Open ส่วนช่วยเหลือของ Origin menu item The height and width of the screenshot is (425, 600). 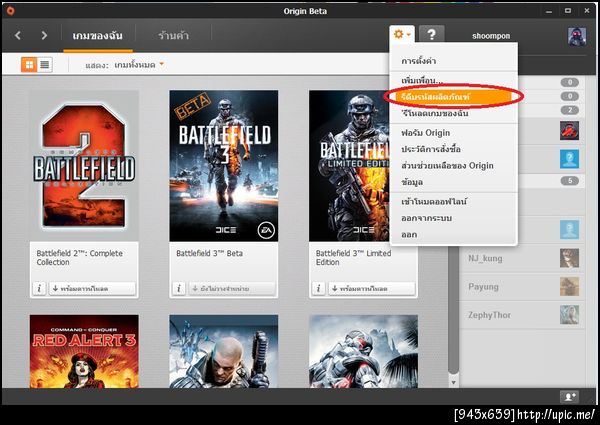tap(453, 166)
